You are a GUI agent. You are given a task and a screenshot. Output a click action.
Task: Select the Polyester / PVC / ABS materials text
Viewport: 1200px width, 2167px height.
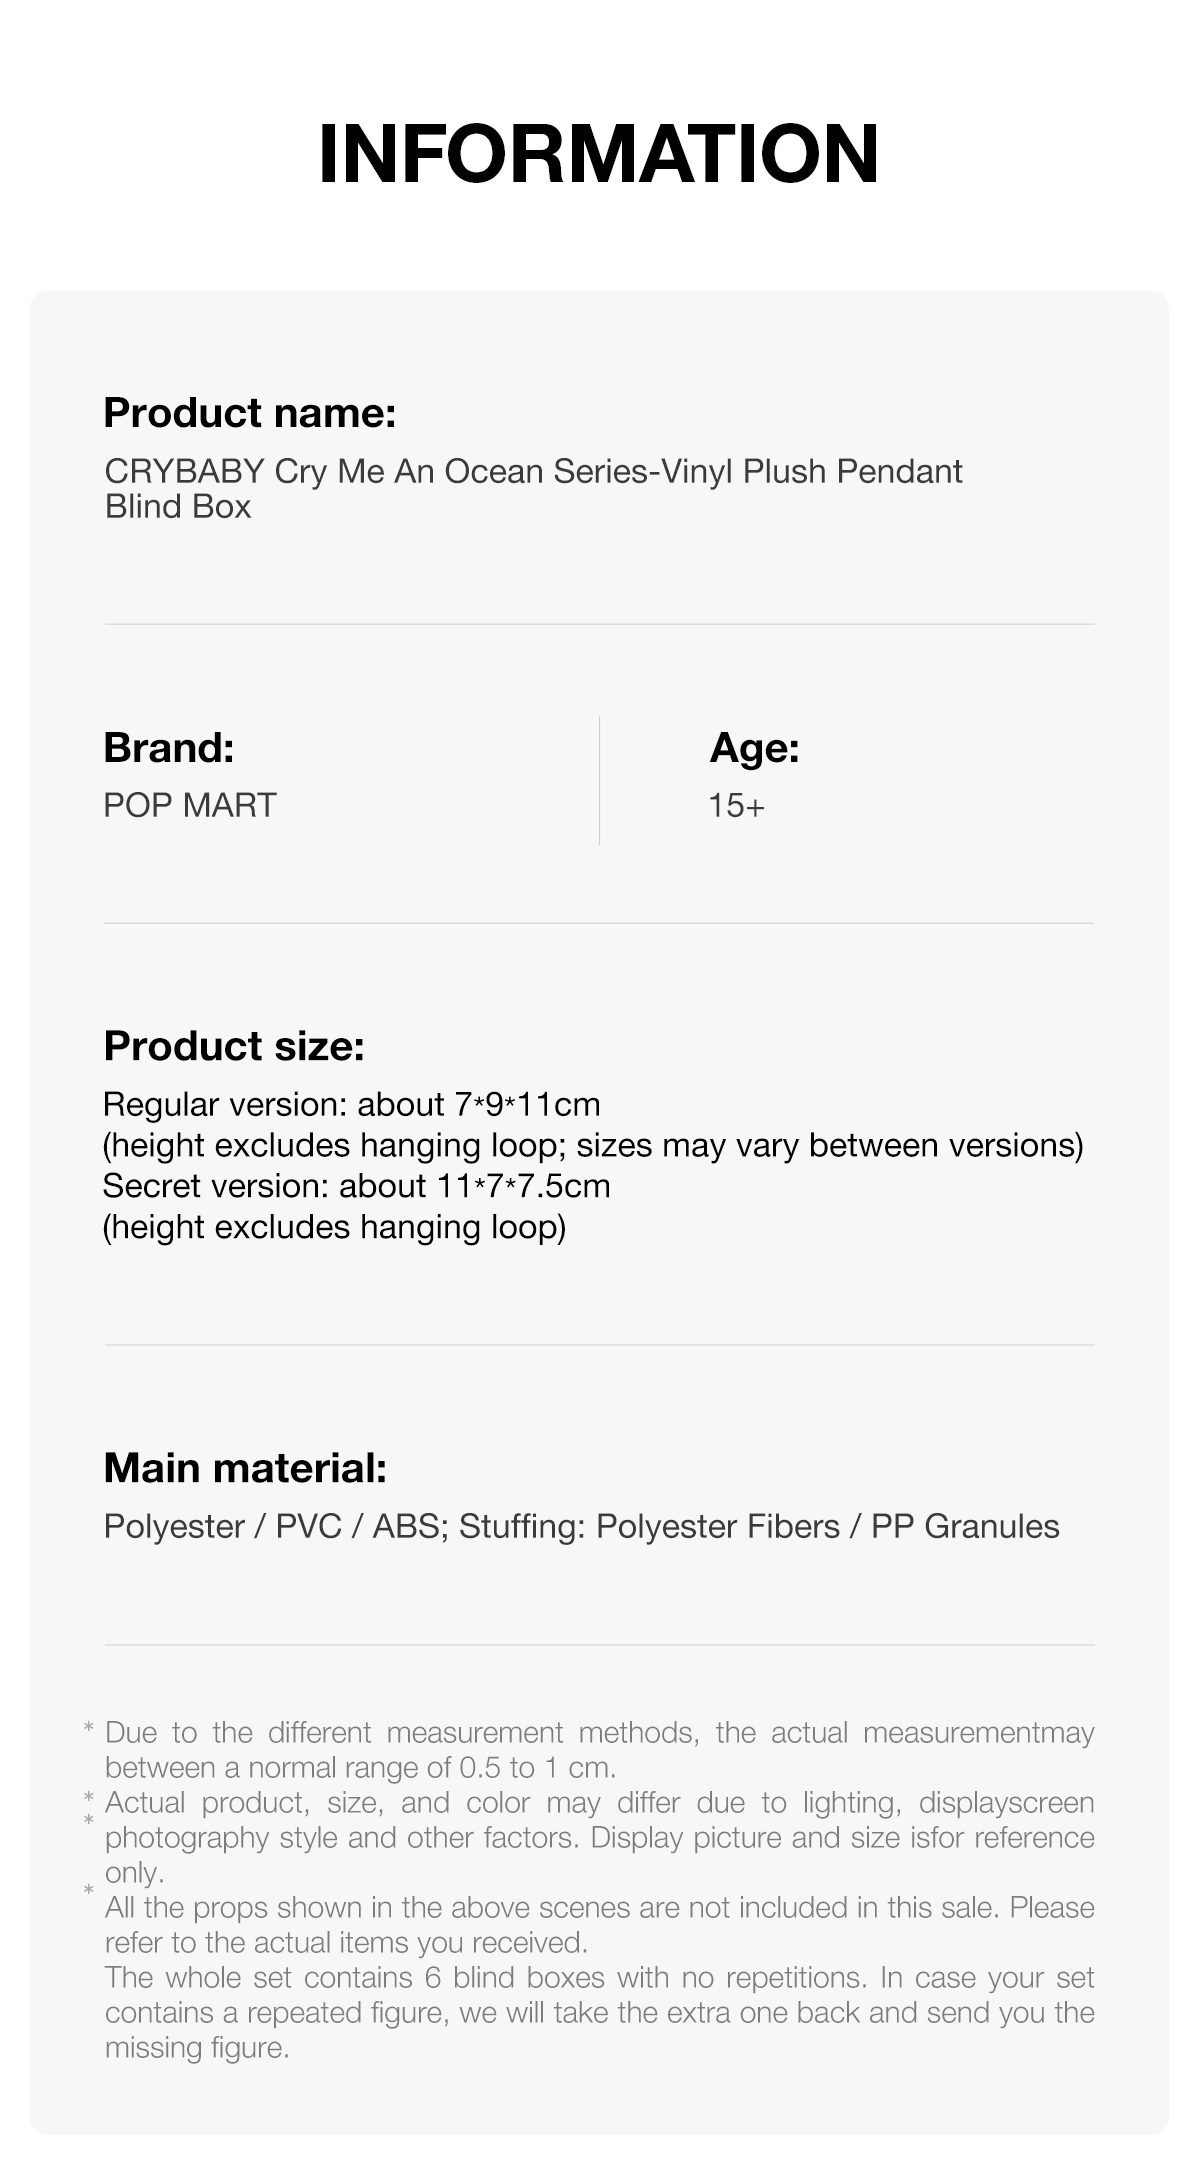click(582, 1527)
